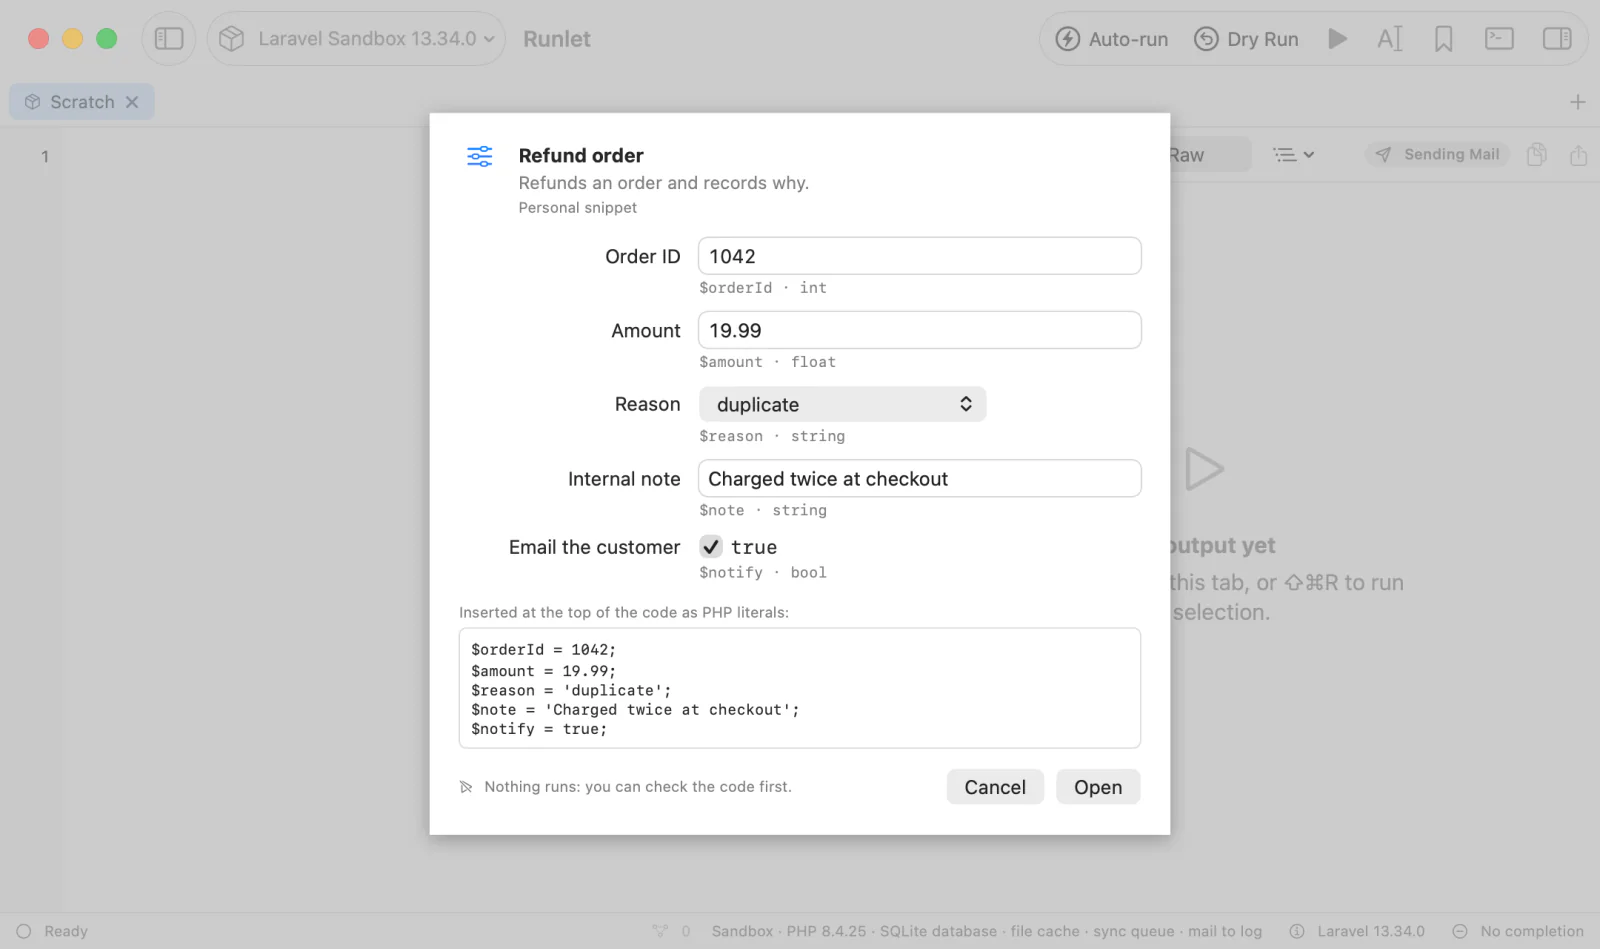Open the bookmark snippets icon

point(1443,39)
